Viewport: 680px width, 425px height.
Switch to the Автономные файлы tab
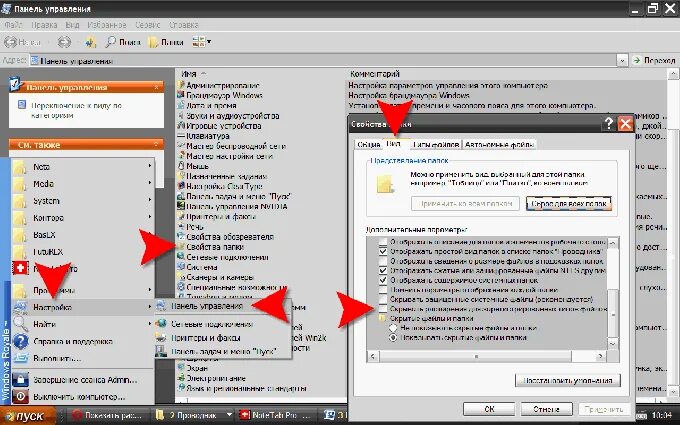pyautogui.click(x=499, y=144)
